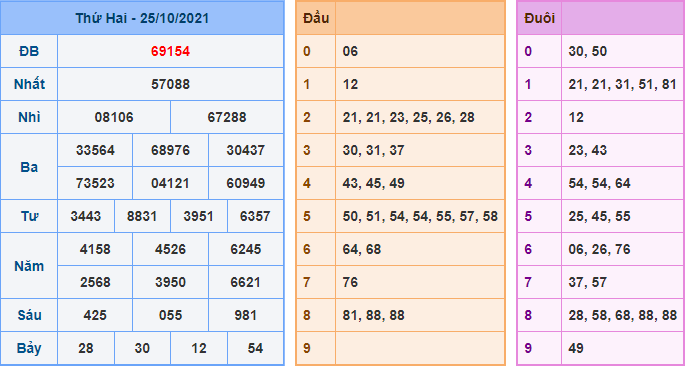The height and width of the screenshot is (366, 686).
Task: Click the Ba prize number 68976
Action: (171, 150)
